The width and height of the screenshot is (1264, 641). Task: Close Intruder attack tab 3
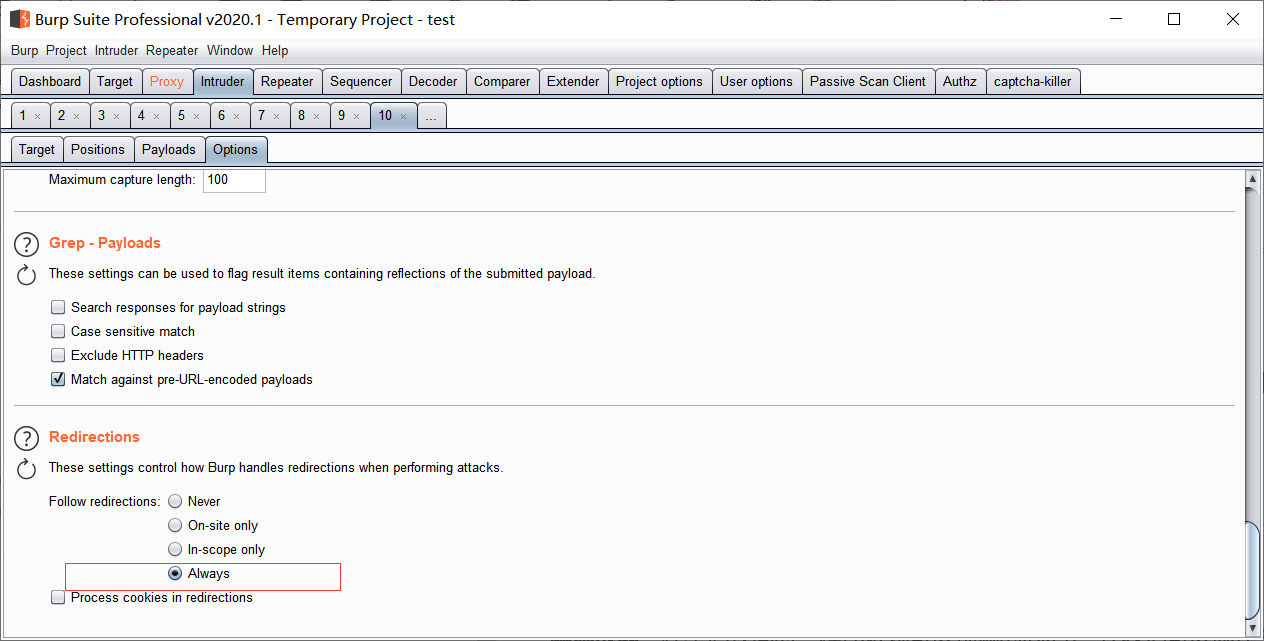(x=116, y=116)
